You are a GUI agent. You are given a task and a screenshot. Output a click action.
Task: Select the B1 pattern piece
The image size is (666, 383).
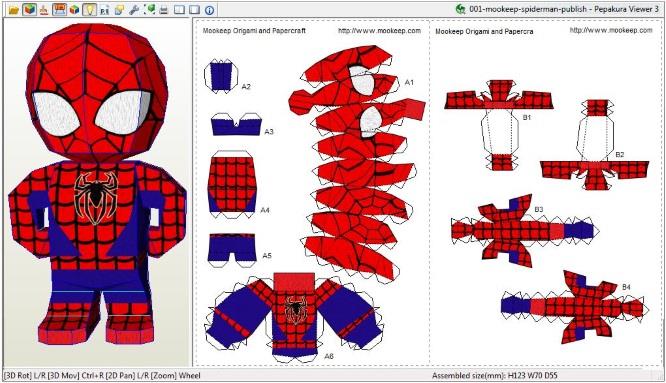tap(500, 125)
